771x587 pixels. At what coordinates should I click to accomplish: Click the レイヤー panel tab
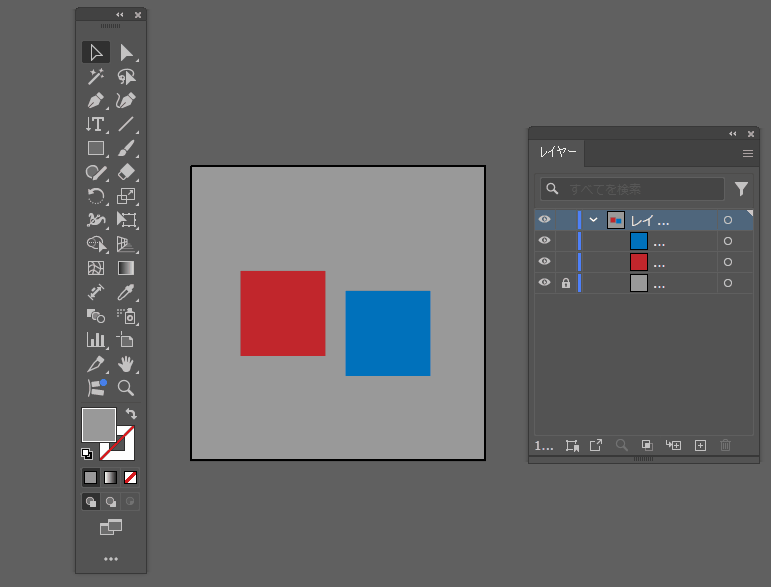pyautogui.click(x=557, y=153)
